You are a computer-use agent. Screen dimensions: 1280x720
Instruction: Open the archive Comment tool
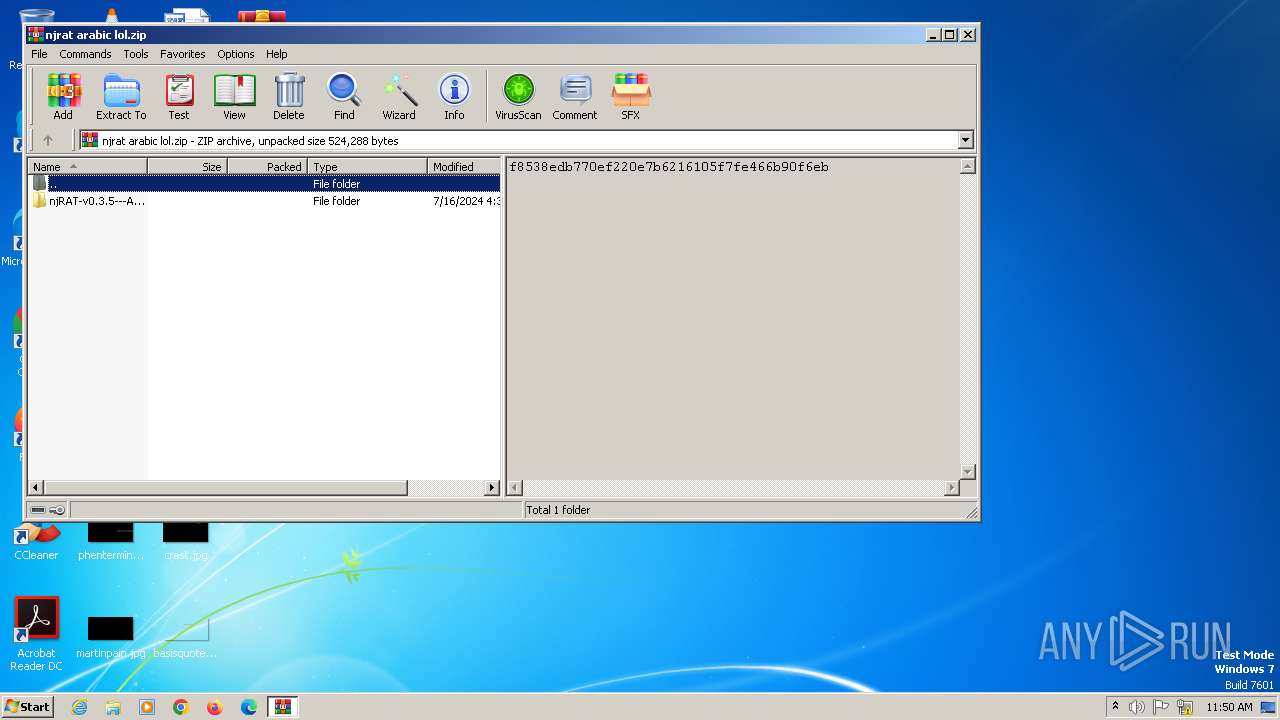tap(575, 97)
